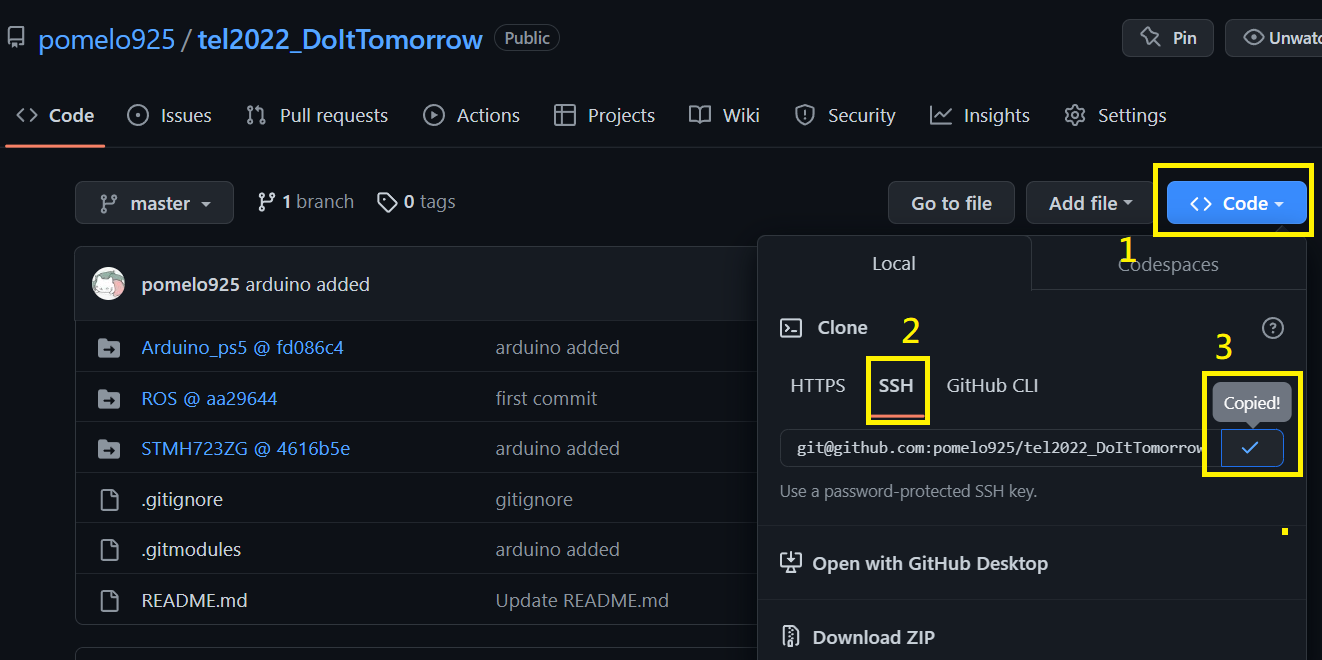
Task: Open the .gitignore file
Action: (182, 499)
